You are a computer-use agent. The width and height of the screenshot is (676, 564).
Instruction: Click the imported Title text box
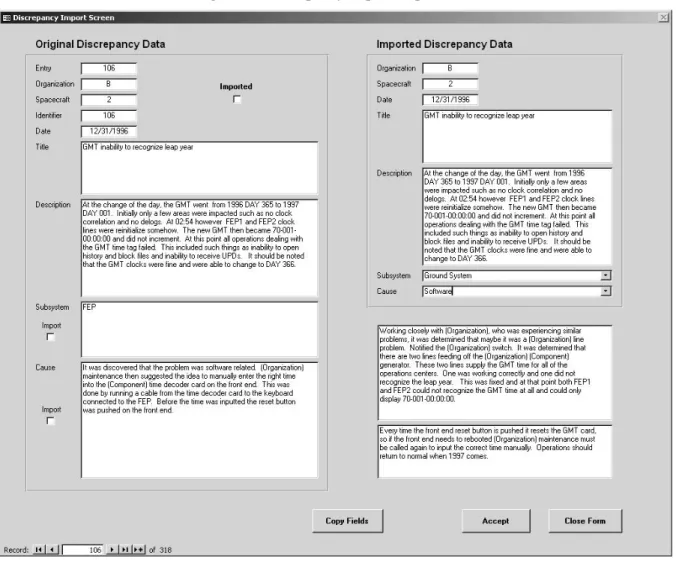[x=517, y=136]
